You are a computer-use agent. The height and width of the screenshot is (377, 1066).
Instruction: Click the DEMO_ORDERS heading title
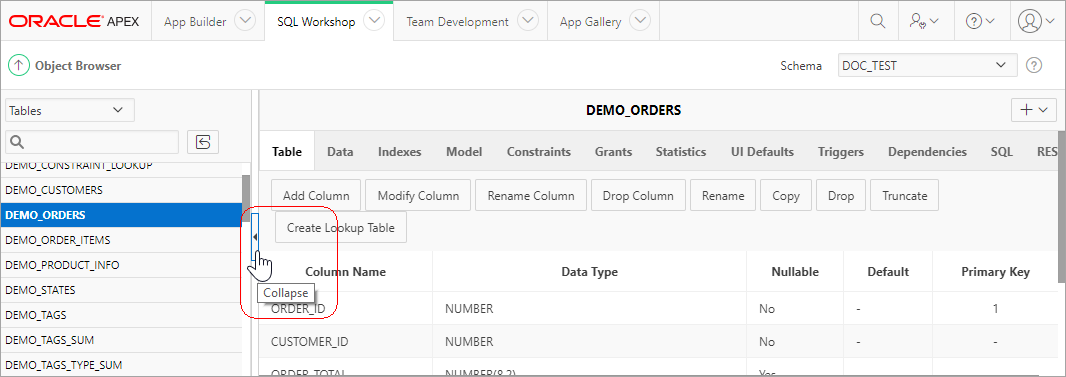[x=633, y=110]
